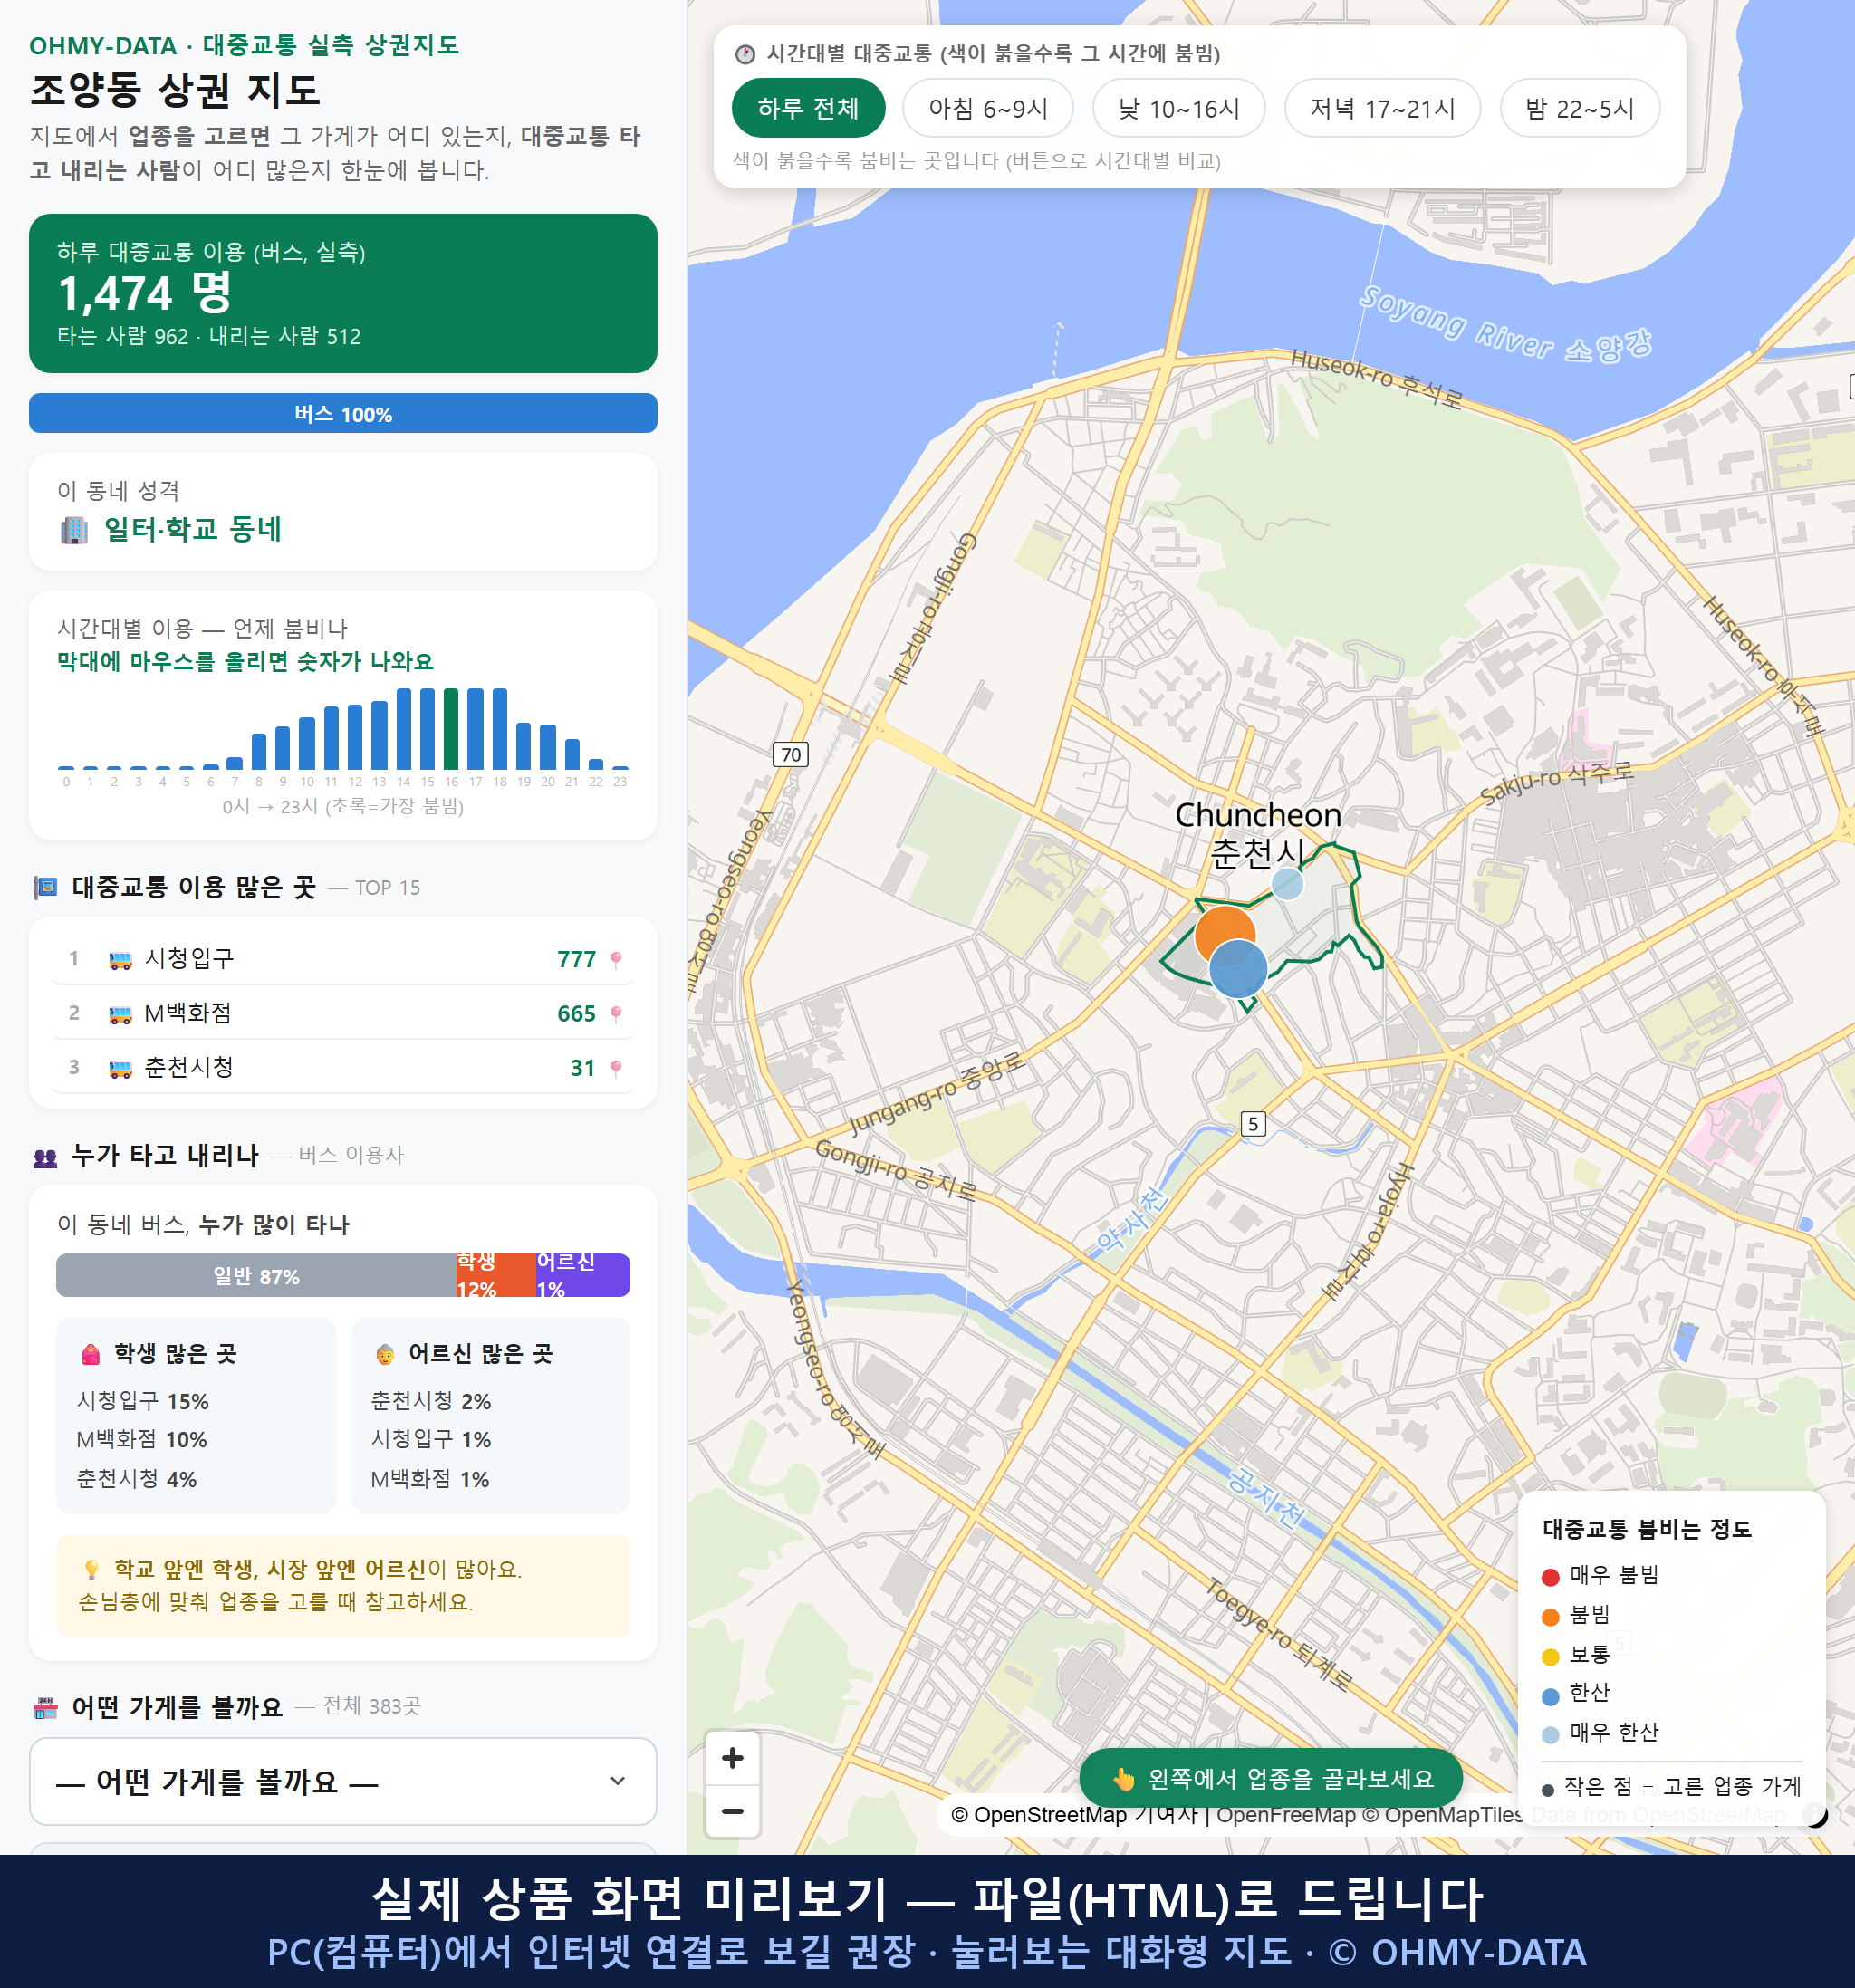Click the 왼쪽에서 업종을 골라보세요 green button

(1270, 1778)
